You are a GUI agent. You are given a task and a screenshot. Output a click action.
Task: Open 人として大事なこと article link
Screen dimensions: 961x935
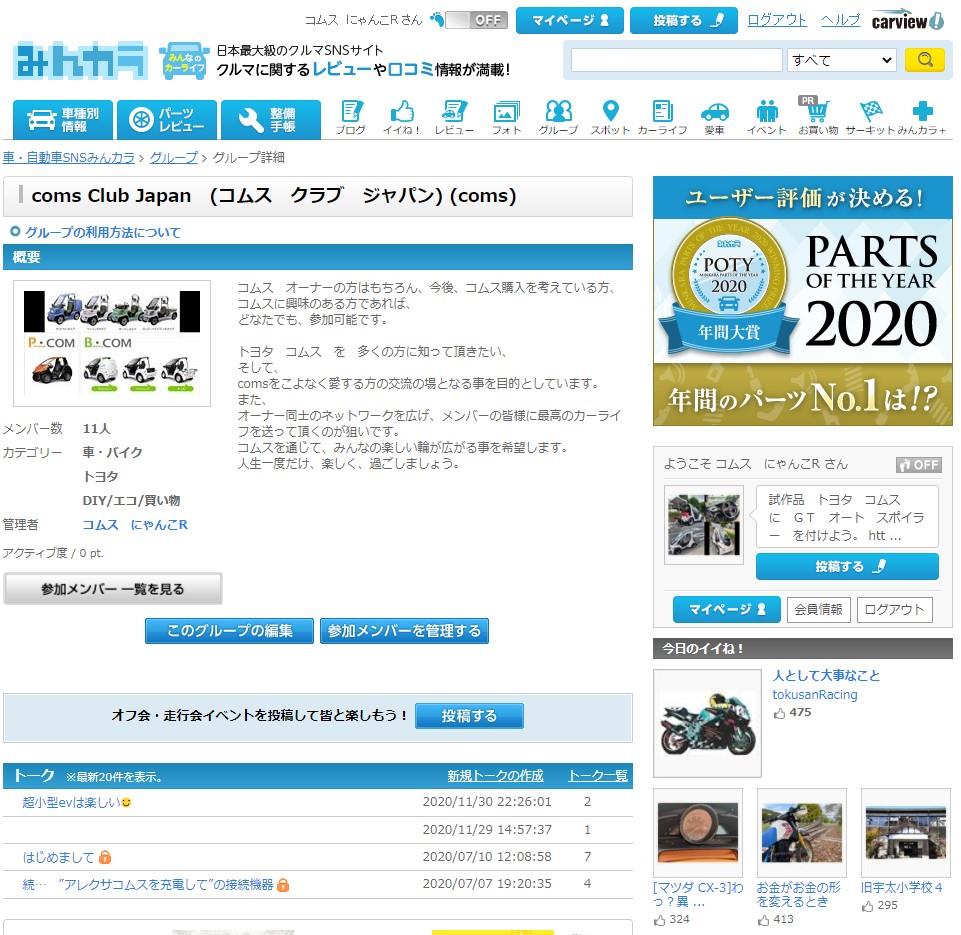[x=826, y=676]
